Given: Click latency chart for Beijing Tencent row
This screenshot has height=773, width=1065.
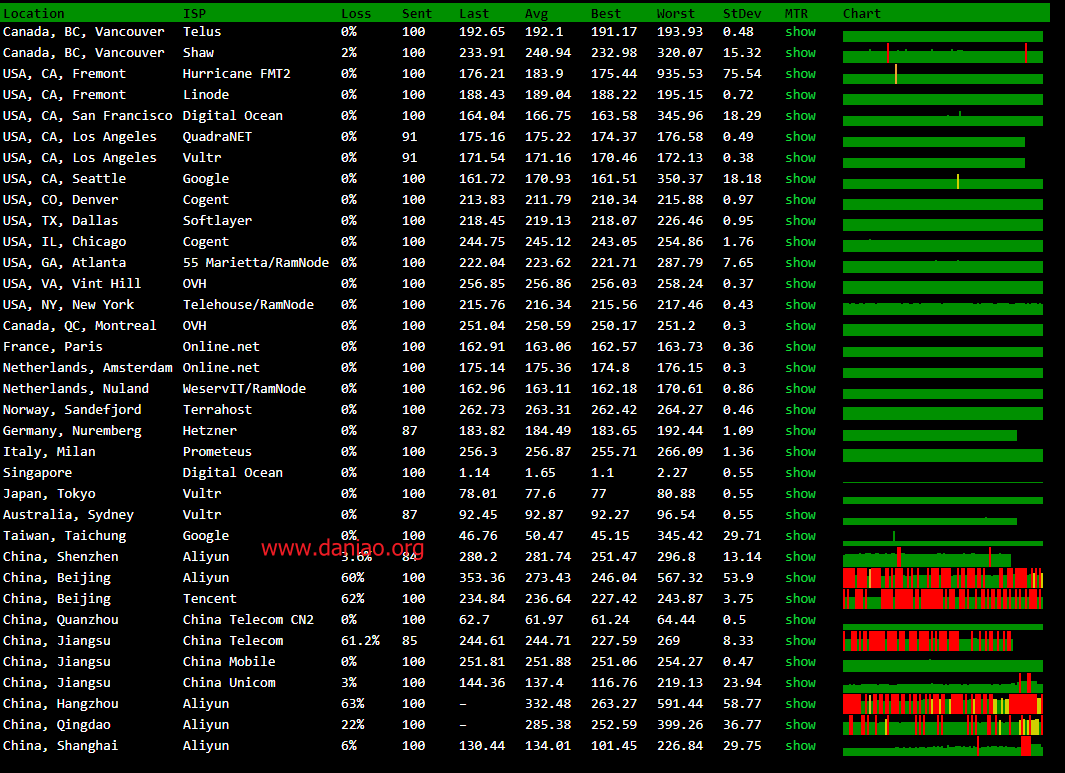Looking at the screenshot, I should pyautogui.click(x=943, y=599).
